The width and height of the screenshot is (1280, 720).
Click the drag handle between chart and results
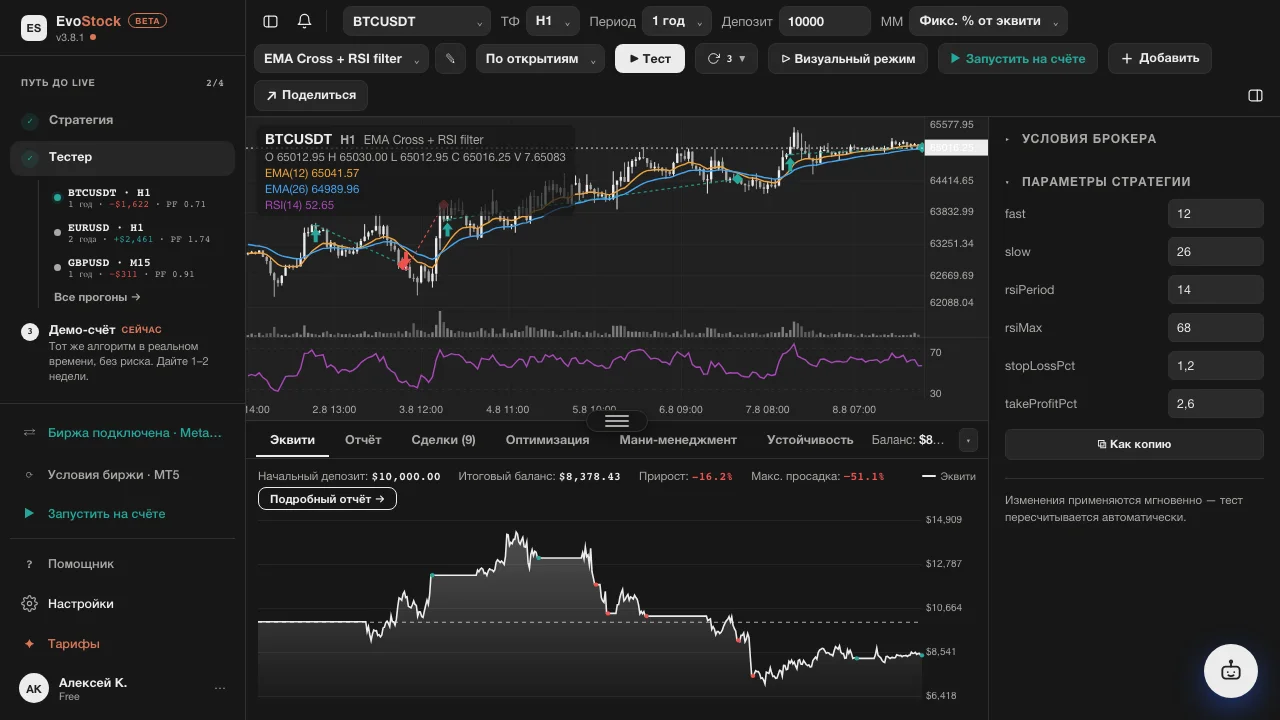(617, 420)
